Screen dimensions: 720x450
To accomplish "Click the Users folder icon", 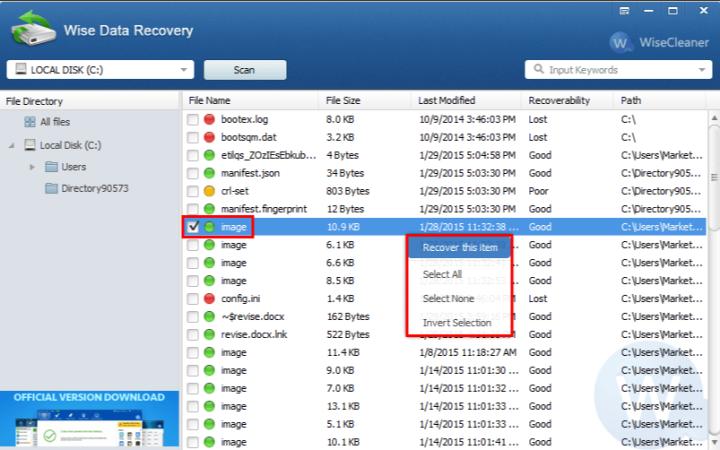I will click(51, 166).
